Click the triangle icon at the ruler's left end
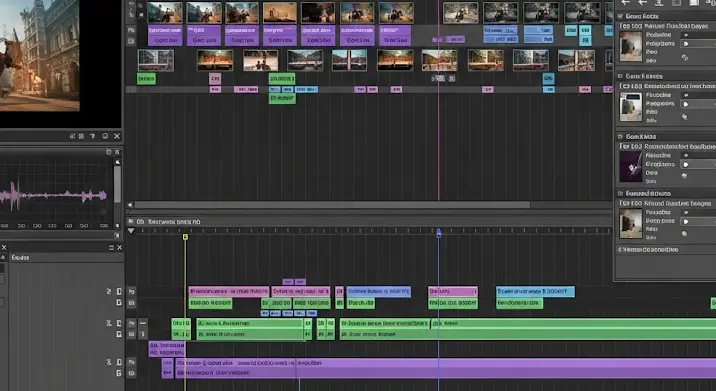The height and width of the screenshot is (391, 716). click(131, 231)
